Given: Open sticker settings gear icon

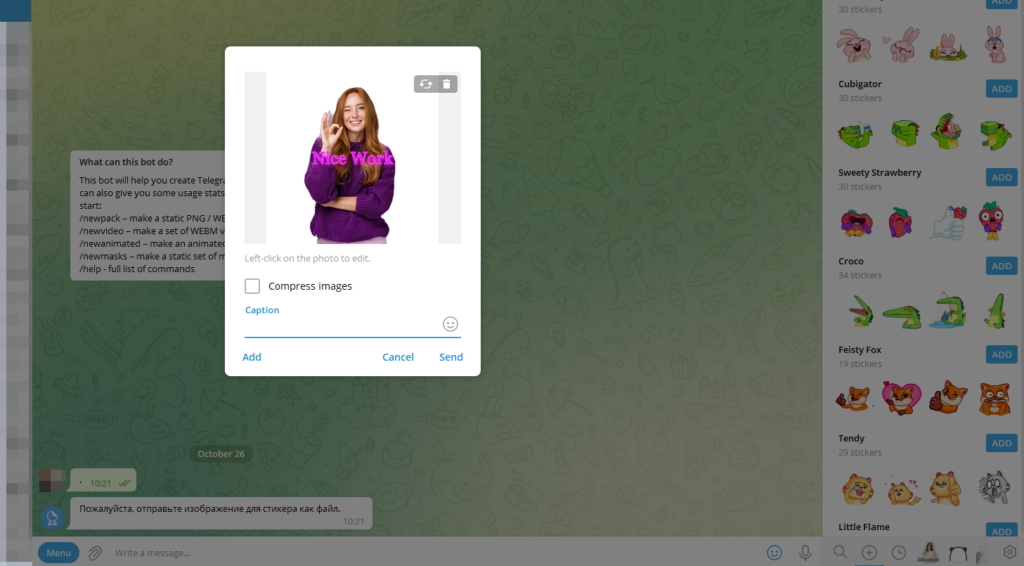Looking at the screenshot, I should coord(1010,552).
